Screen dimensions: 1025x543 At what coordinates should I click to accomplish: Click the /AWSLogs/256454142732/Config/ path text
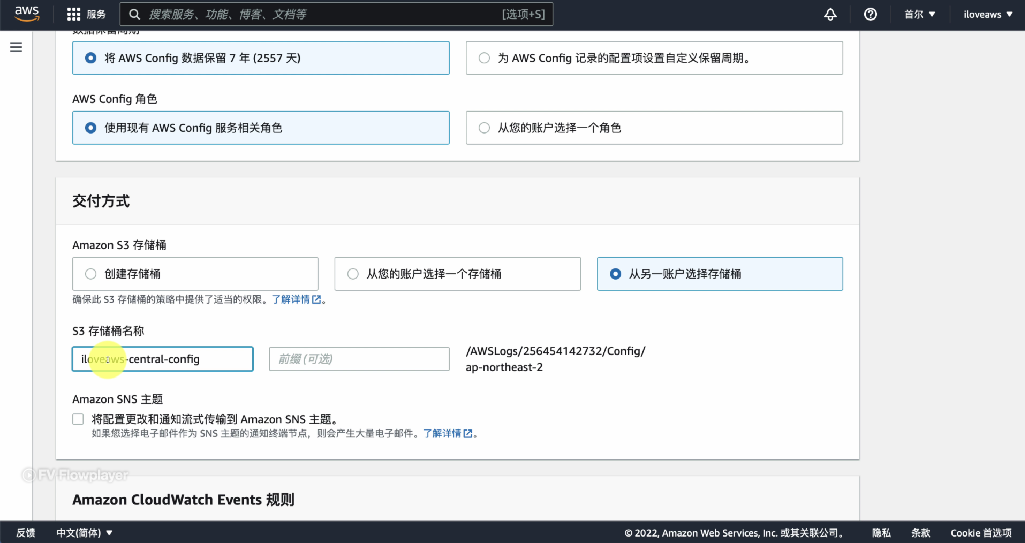pyautogui.click(x=556, y=351)
